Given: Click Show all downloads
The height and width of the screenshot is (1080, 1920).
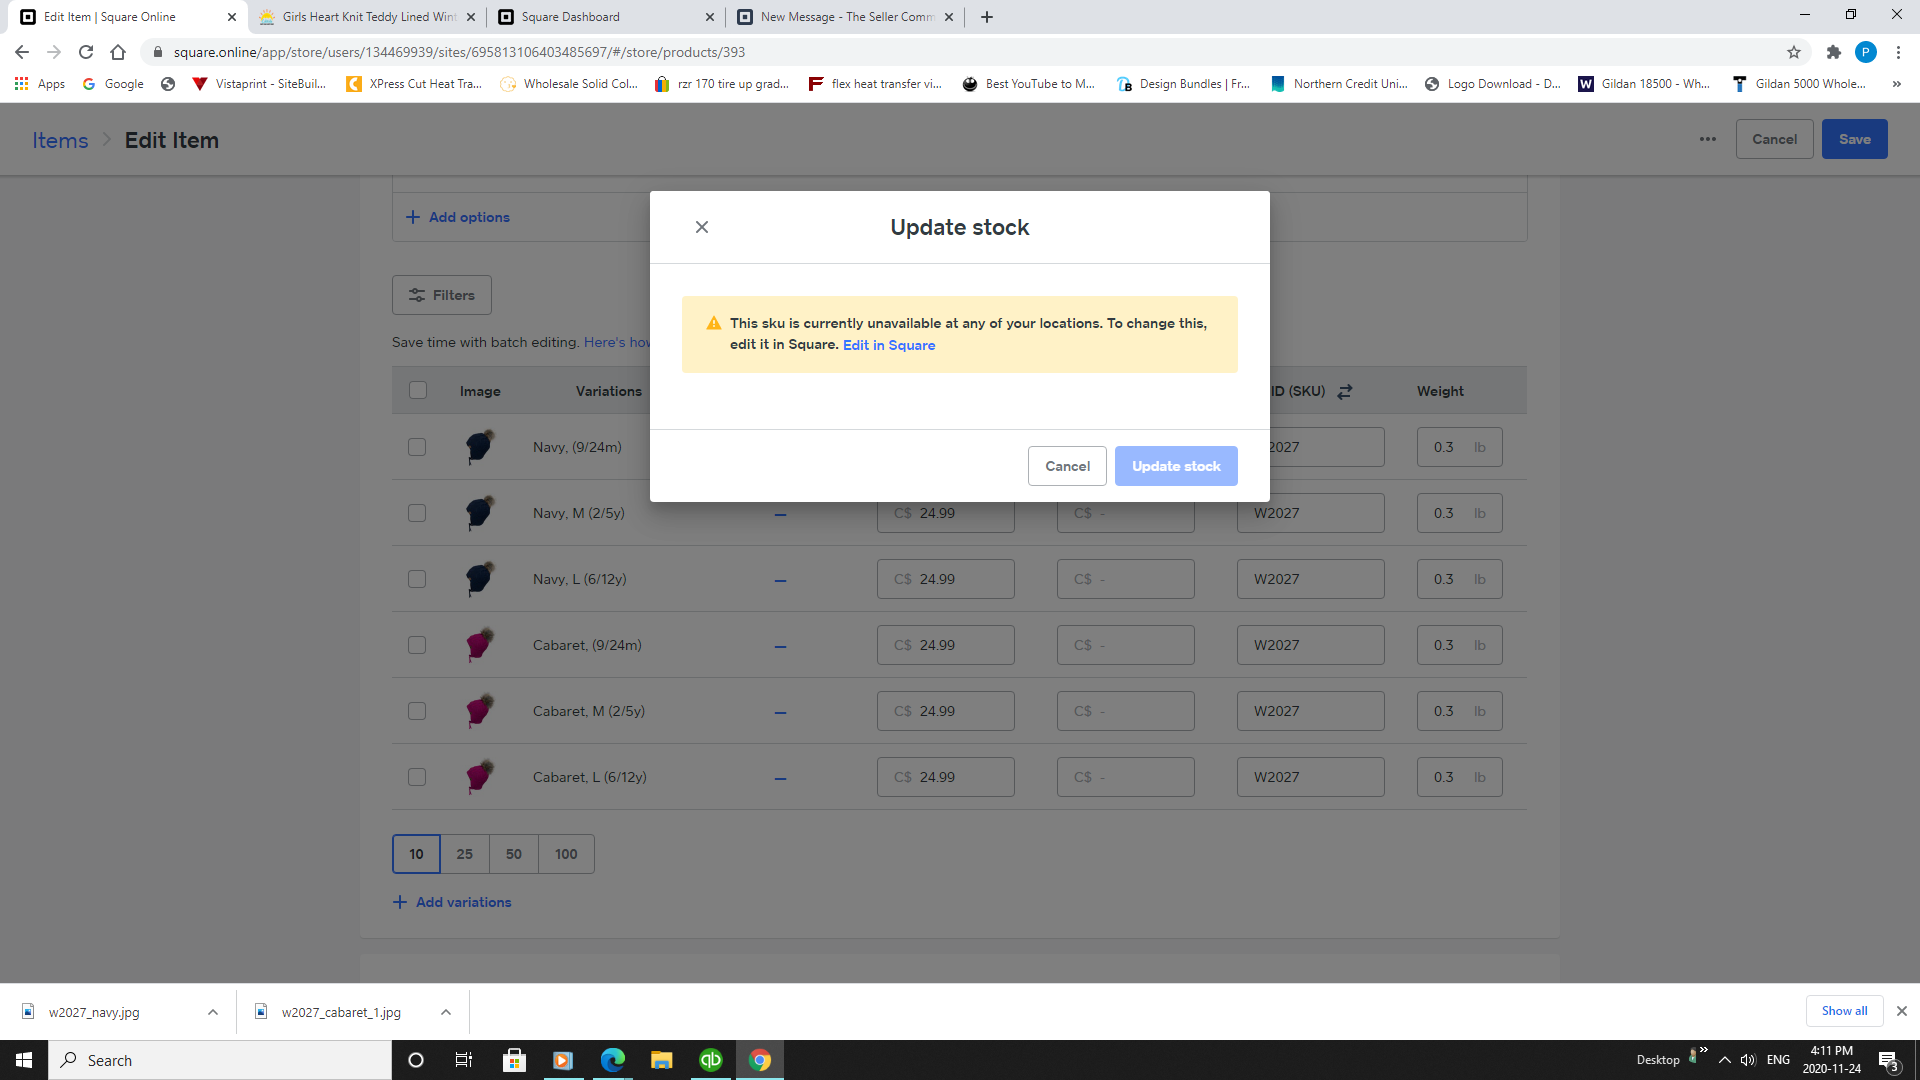Looking at the screenshot, I should point(1844,1011).
